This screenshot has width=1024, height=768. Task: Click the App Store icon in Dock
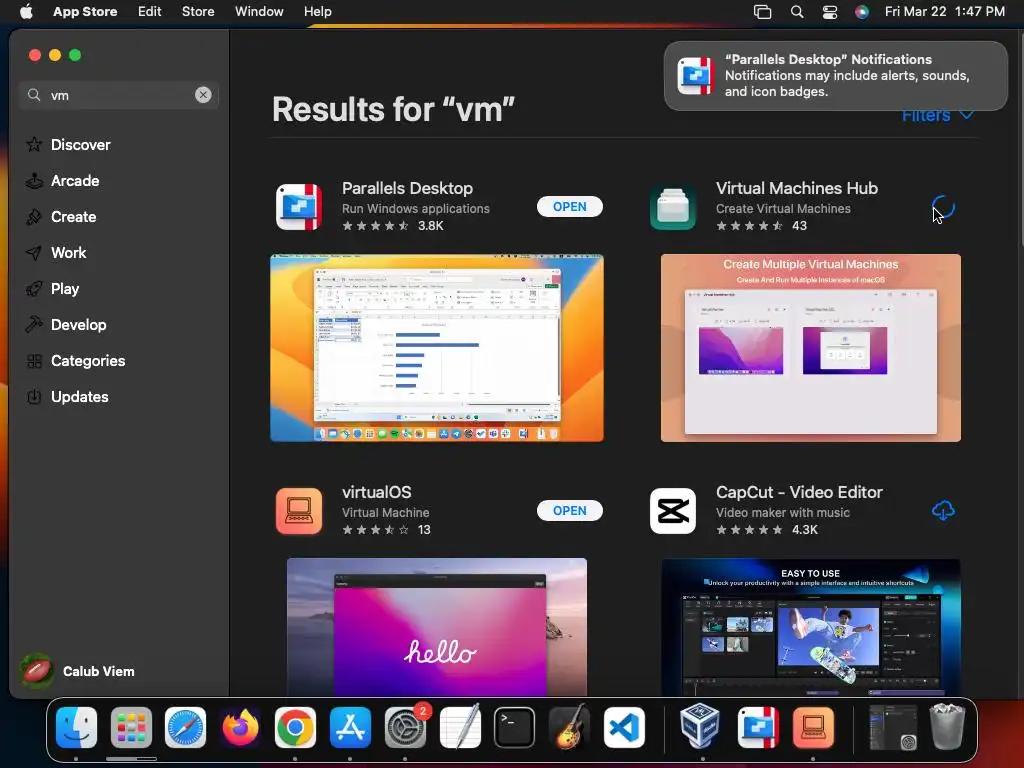pyautogui.click(x=350, y=727)
